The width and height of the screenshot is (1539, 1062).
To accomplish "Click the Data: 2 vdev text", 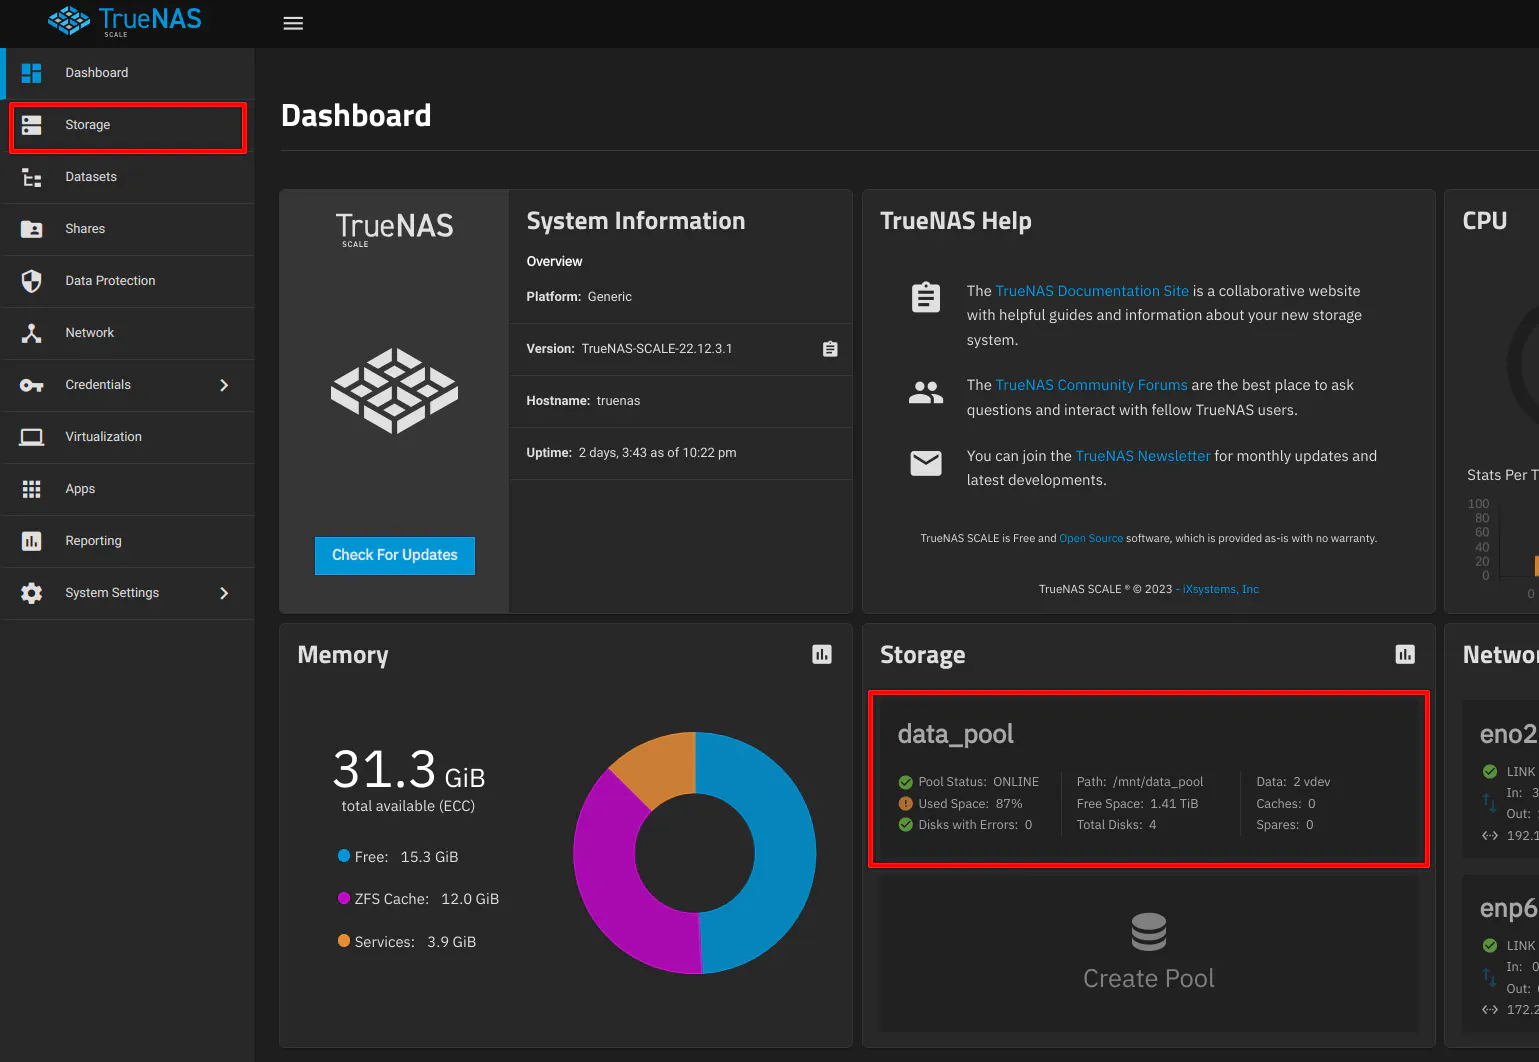I will tap(1293, 782).
